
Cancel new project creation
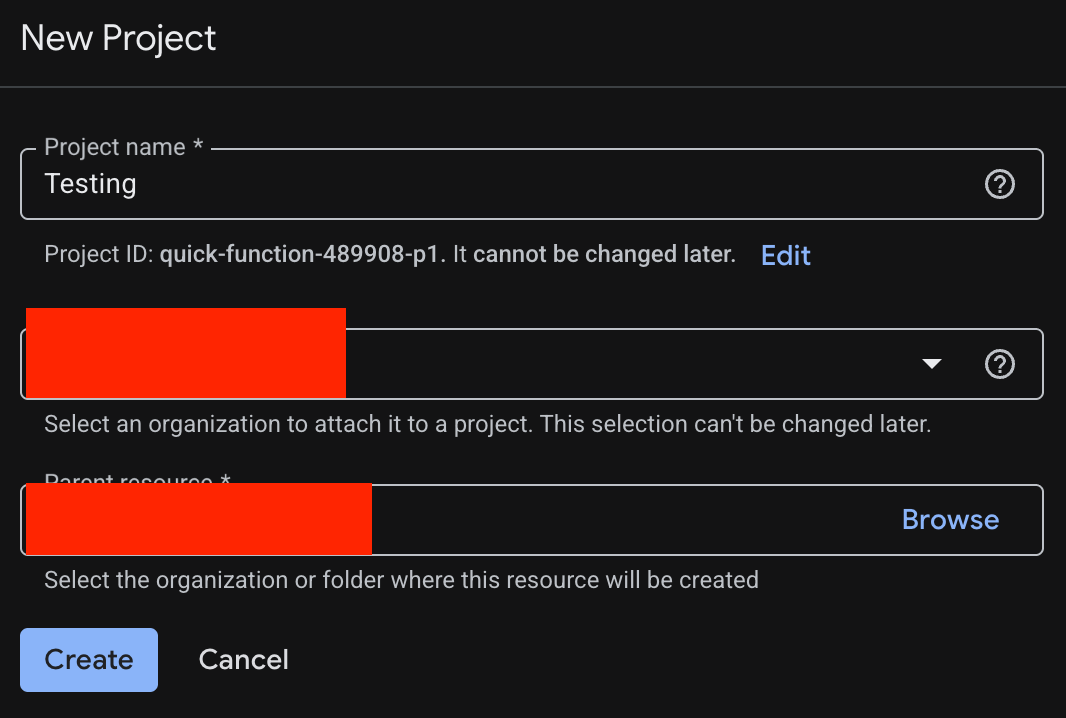[x=243, y=660]
